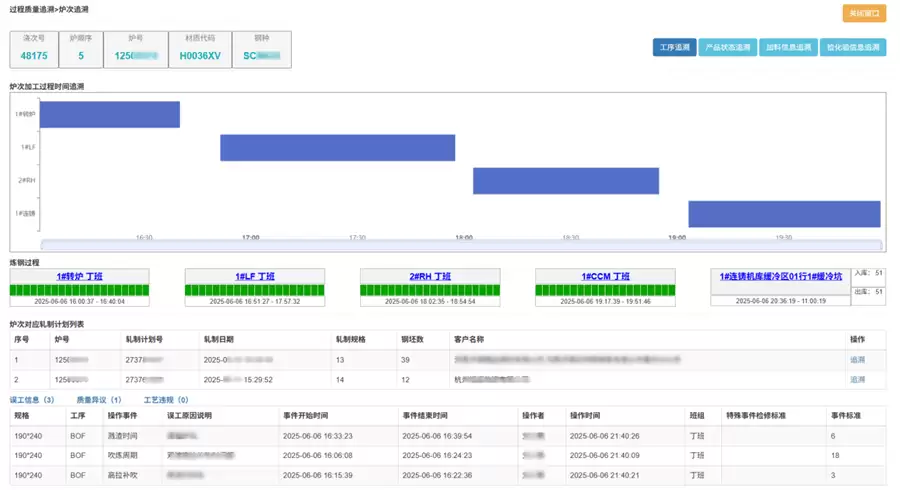Select the 工序追溯 trace tab
900x490 pixels.
[x=674, y=47]
